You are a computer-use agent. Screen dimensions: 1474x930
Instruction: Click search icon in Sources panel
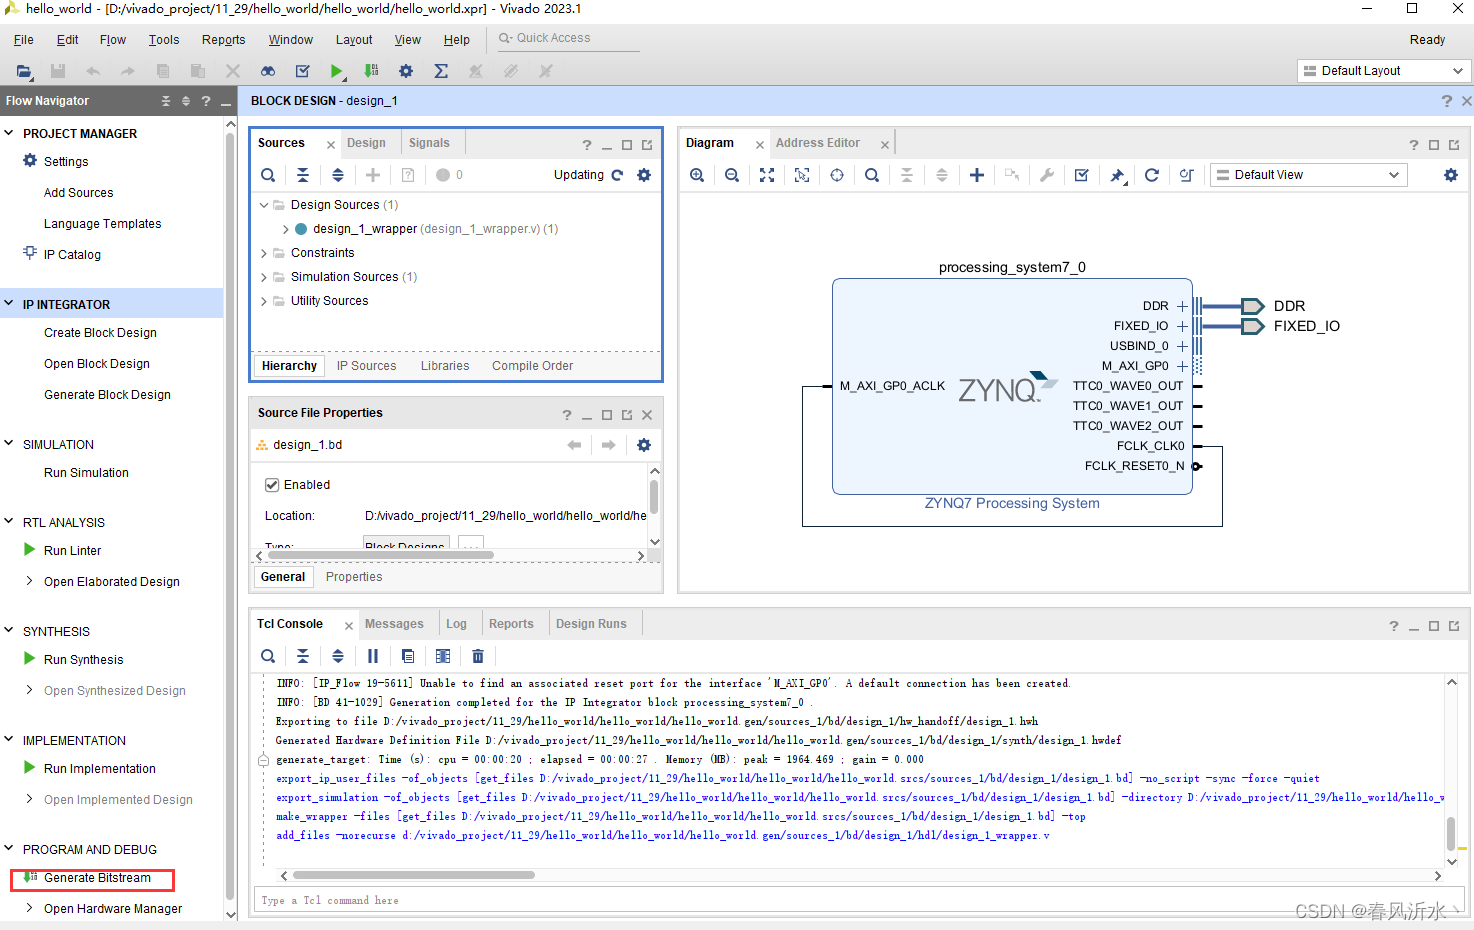click(x=268, y=175)
